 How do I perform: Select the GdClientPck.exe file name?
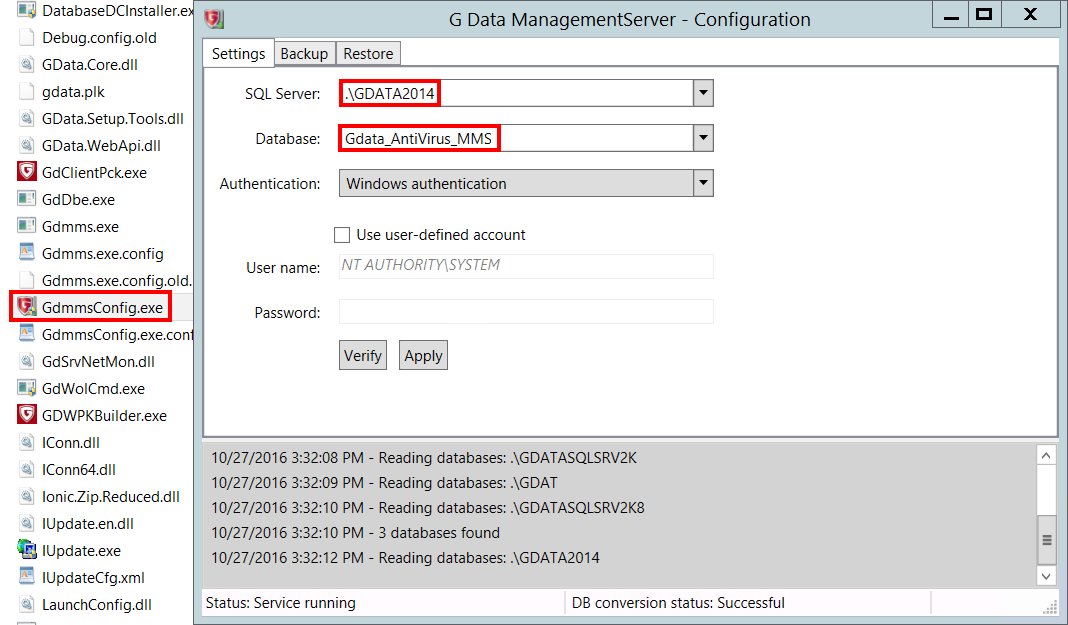pyautogui.click(x=94, y=173)
